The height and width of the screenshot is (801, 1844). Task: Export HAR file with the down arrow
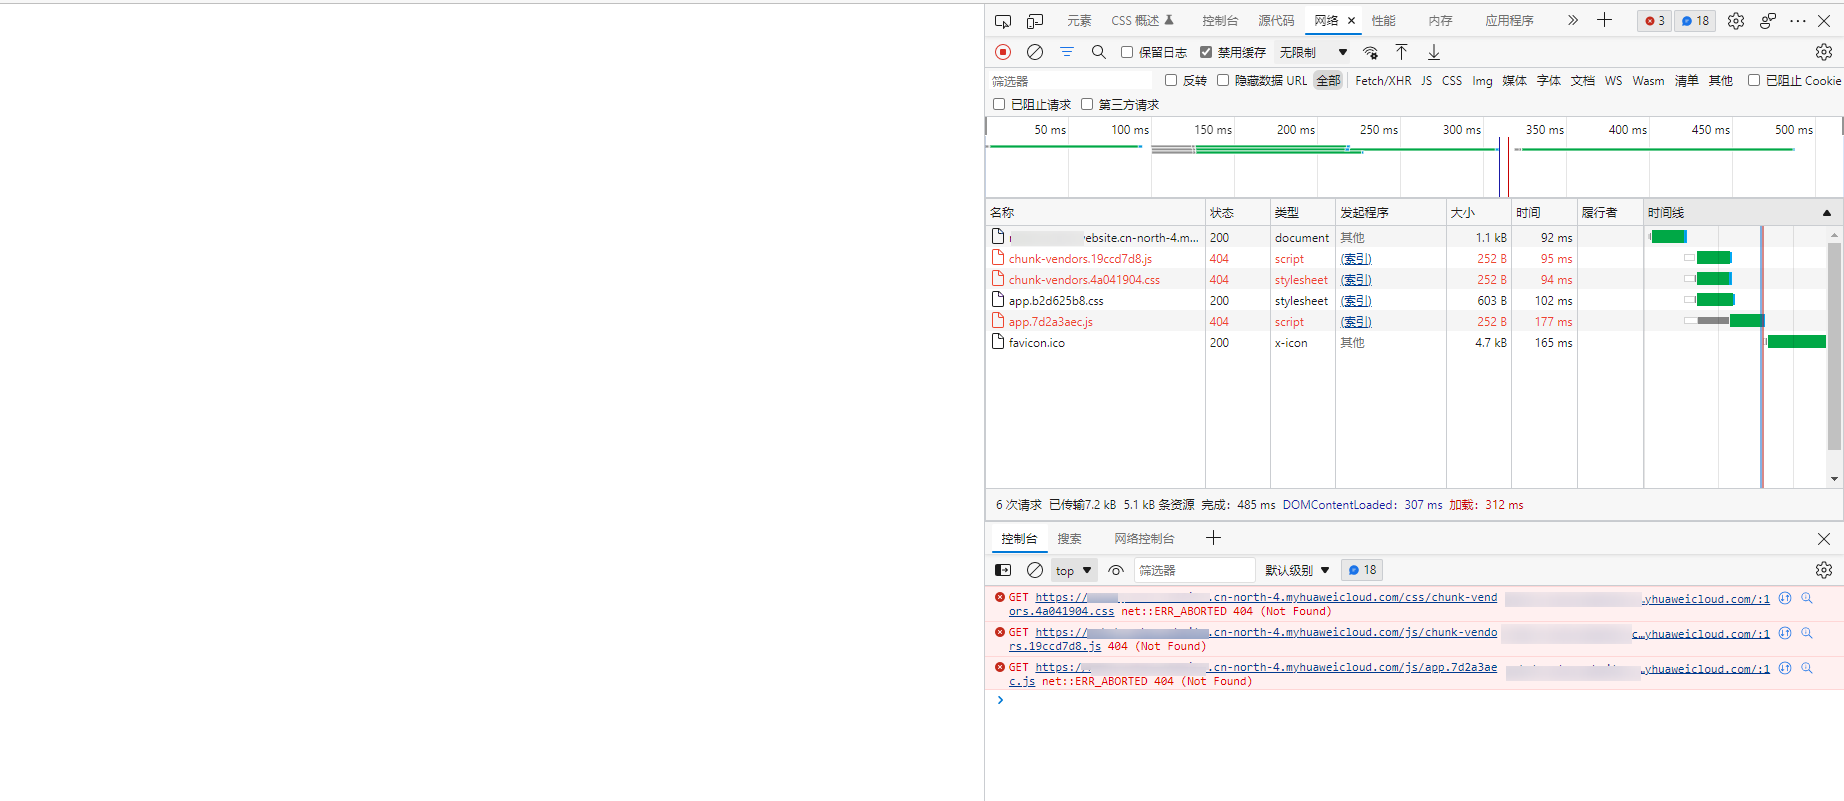(x=1434, y=52)
